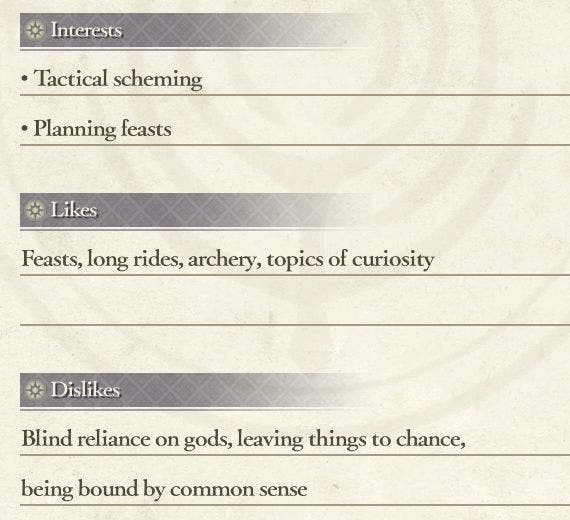The image size is (570, 520).
Task: Click the Dislikes header banner's patterned area
Action: click(x=211, y=390)
